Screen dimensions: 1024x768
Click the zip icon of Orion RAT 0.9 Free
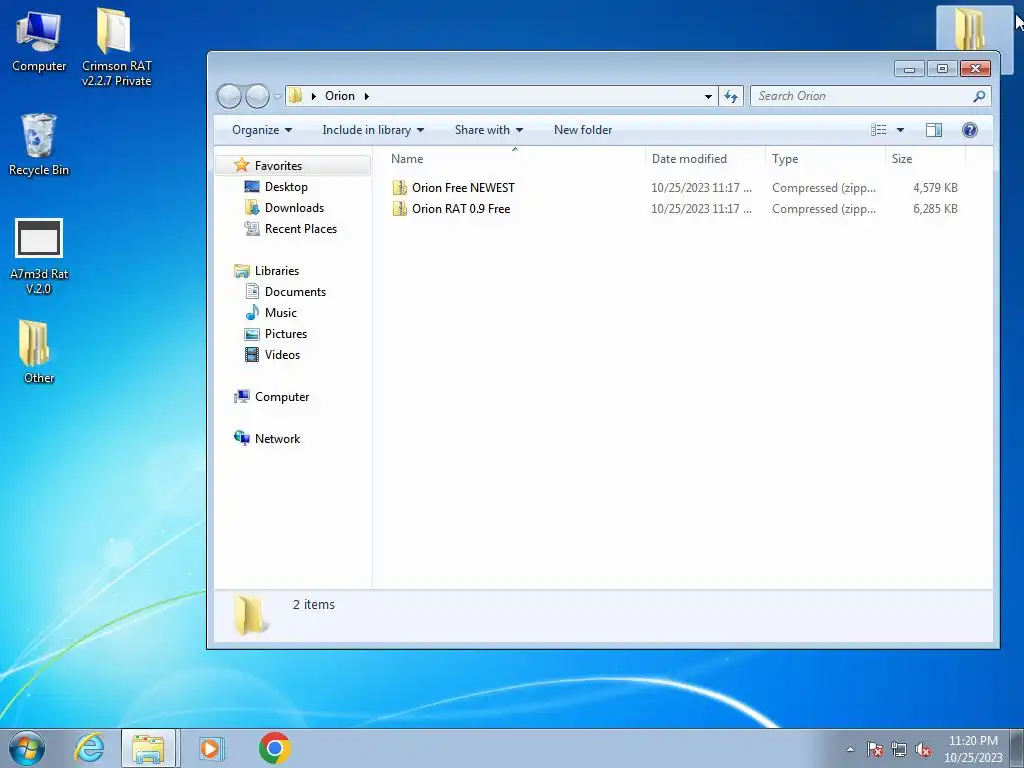[x=400, y=209]
